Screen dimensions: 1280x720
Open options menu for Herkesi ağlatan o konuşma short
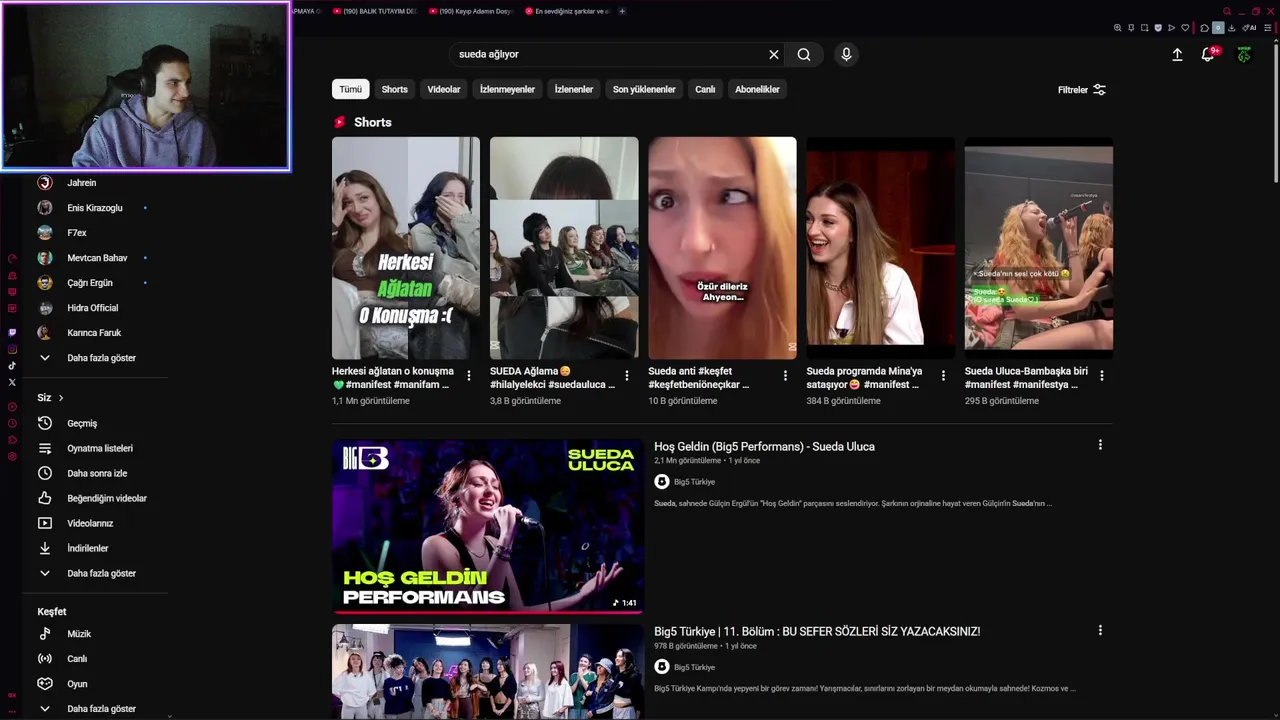click(469, 376)
